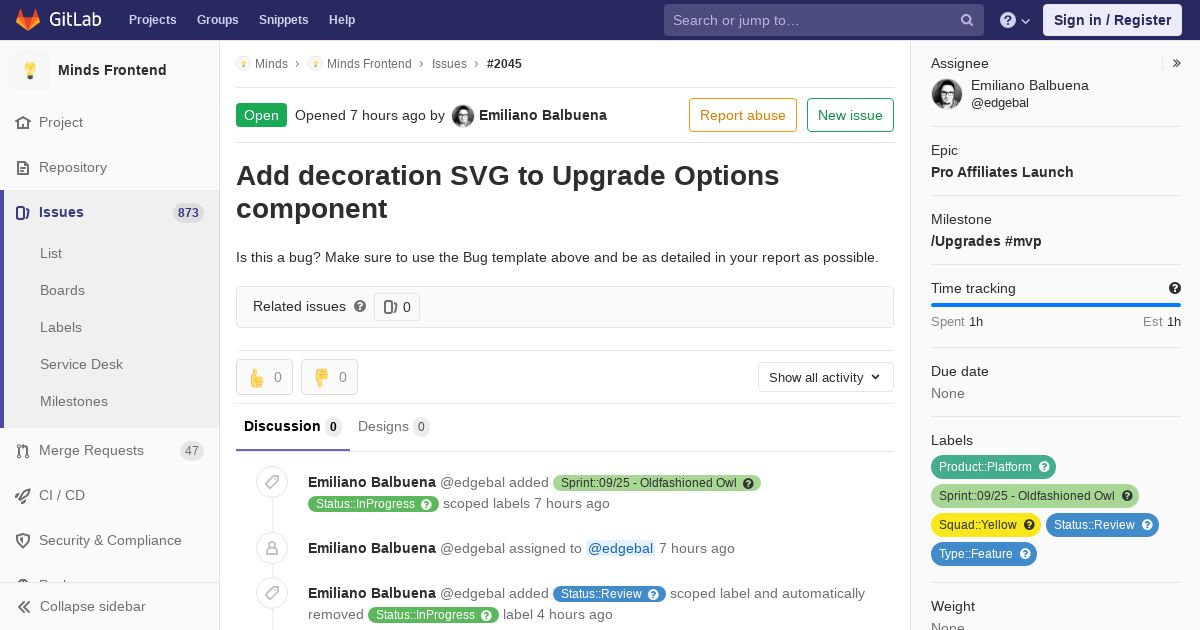Click the Sign in / Register button
Viewport: 1200px width, 630px height.
[1112, 20]
